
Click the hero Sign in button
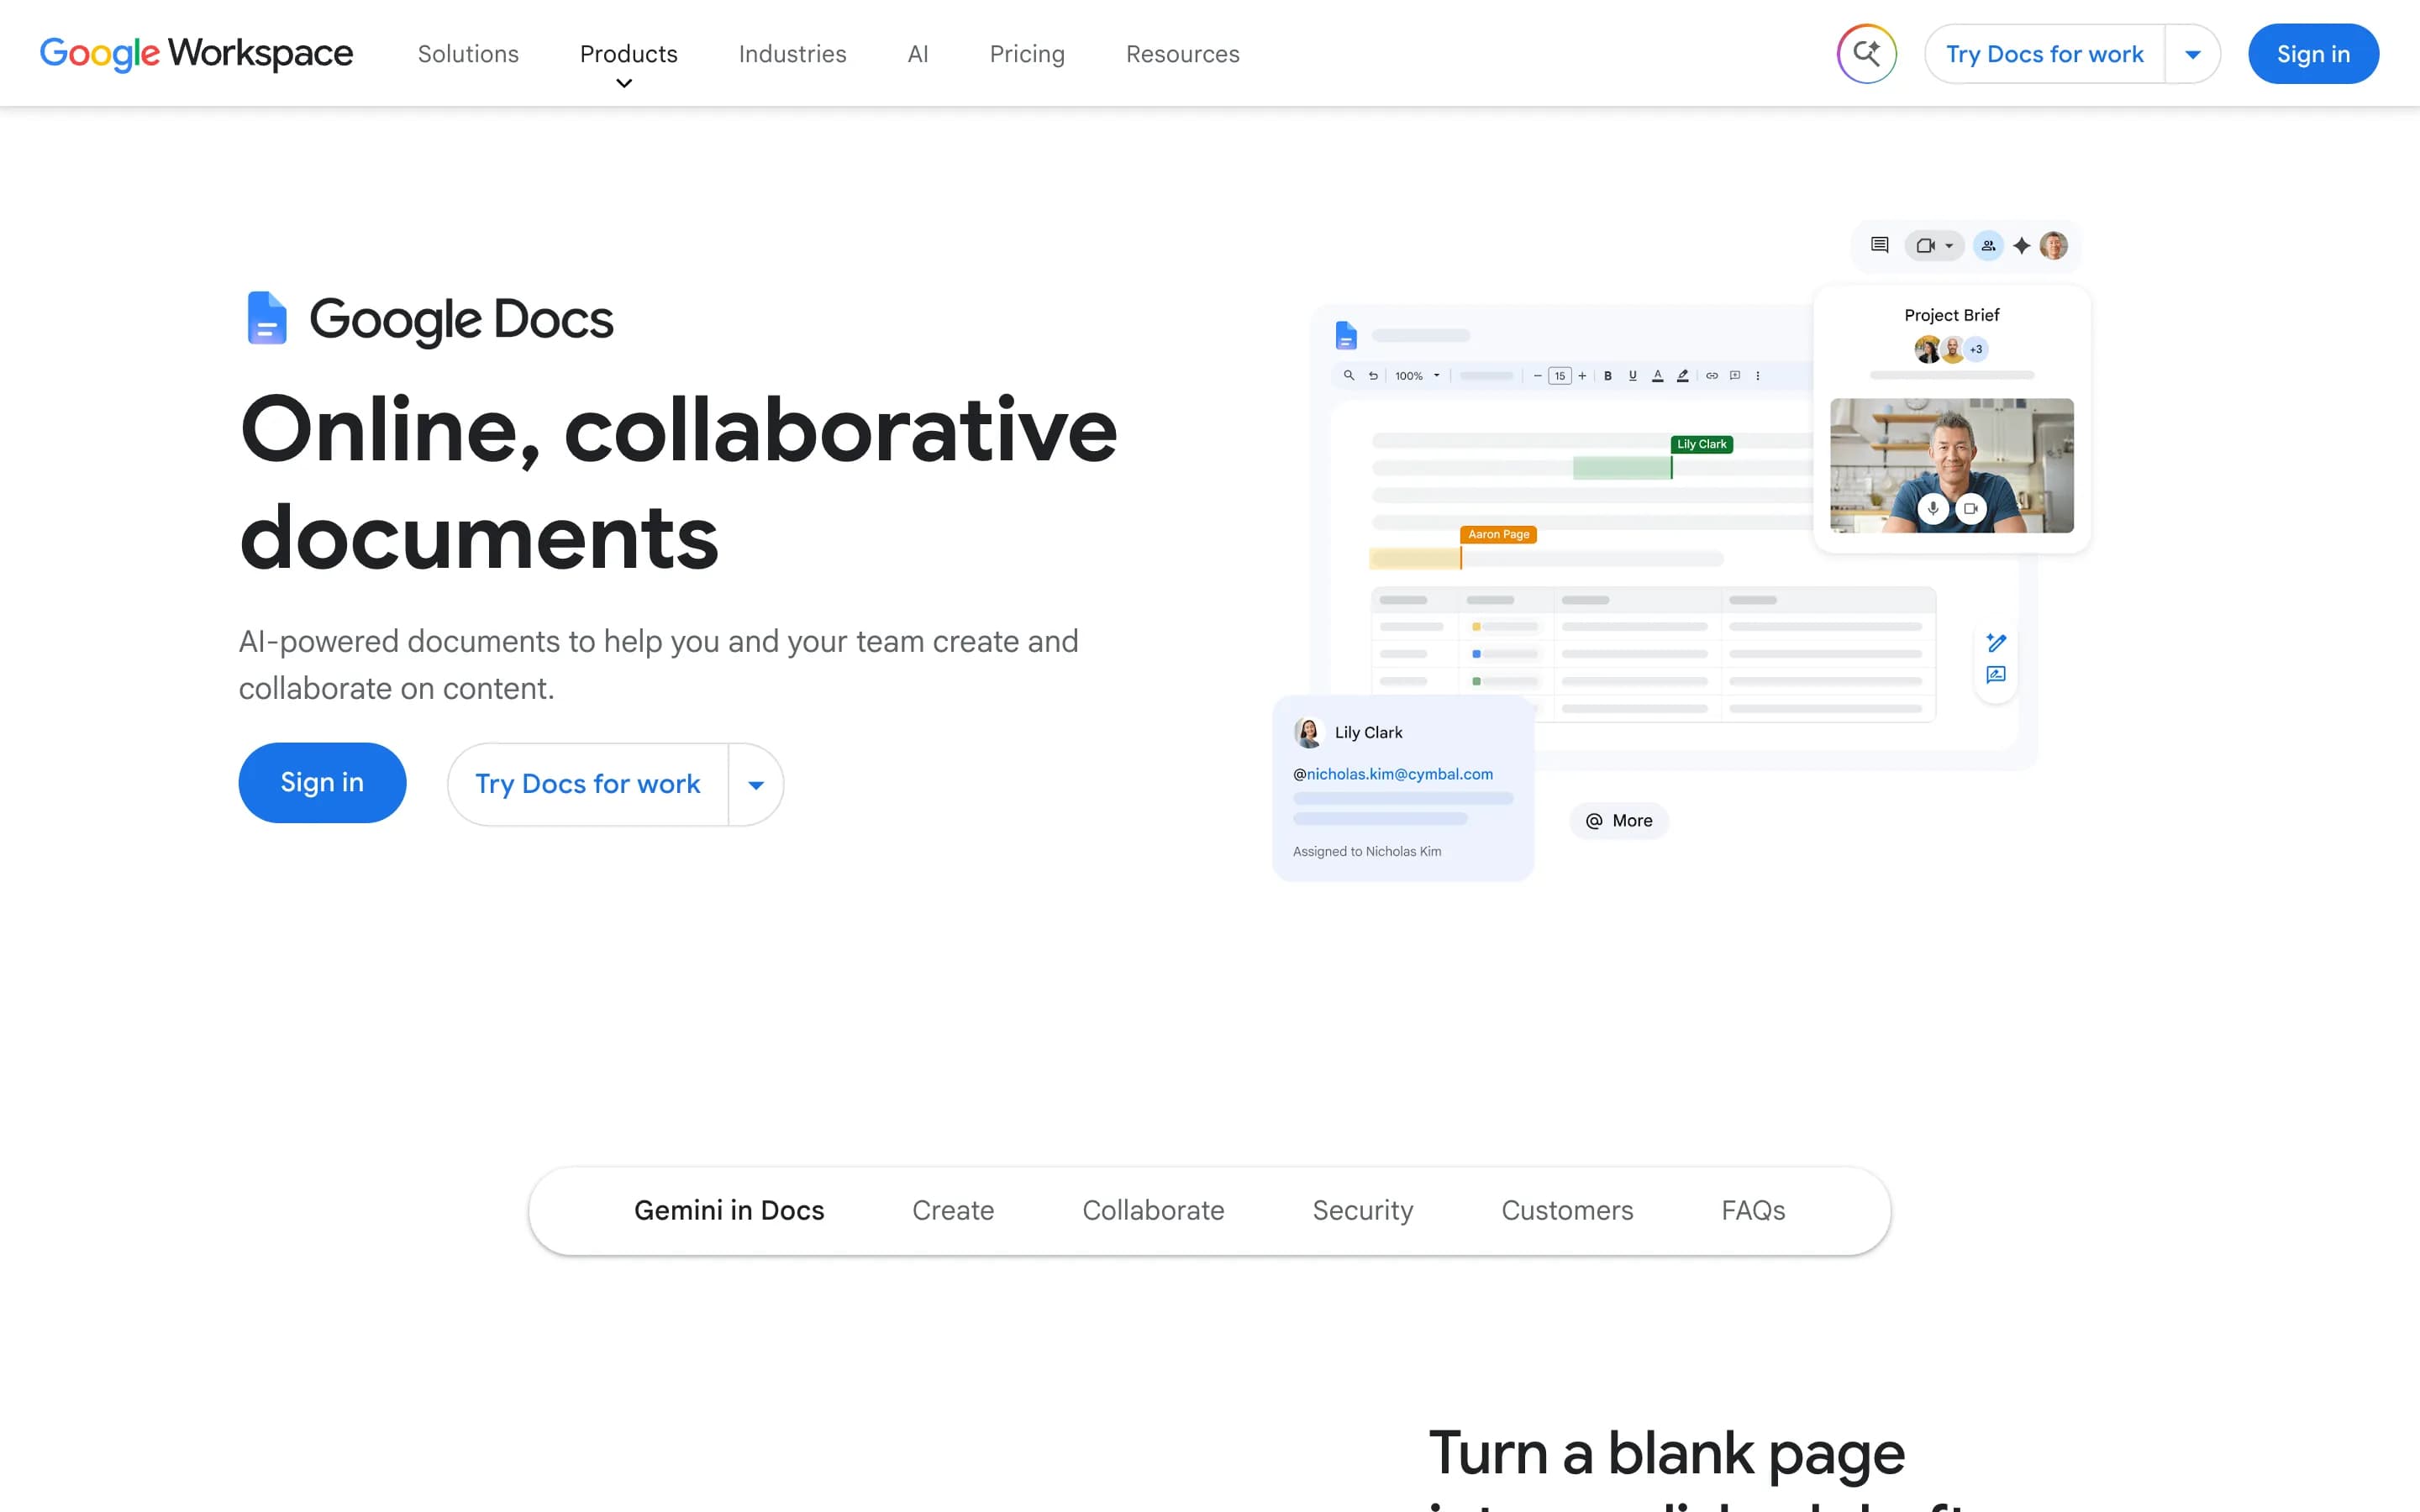pyautogui.click(x=322, y=783)
